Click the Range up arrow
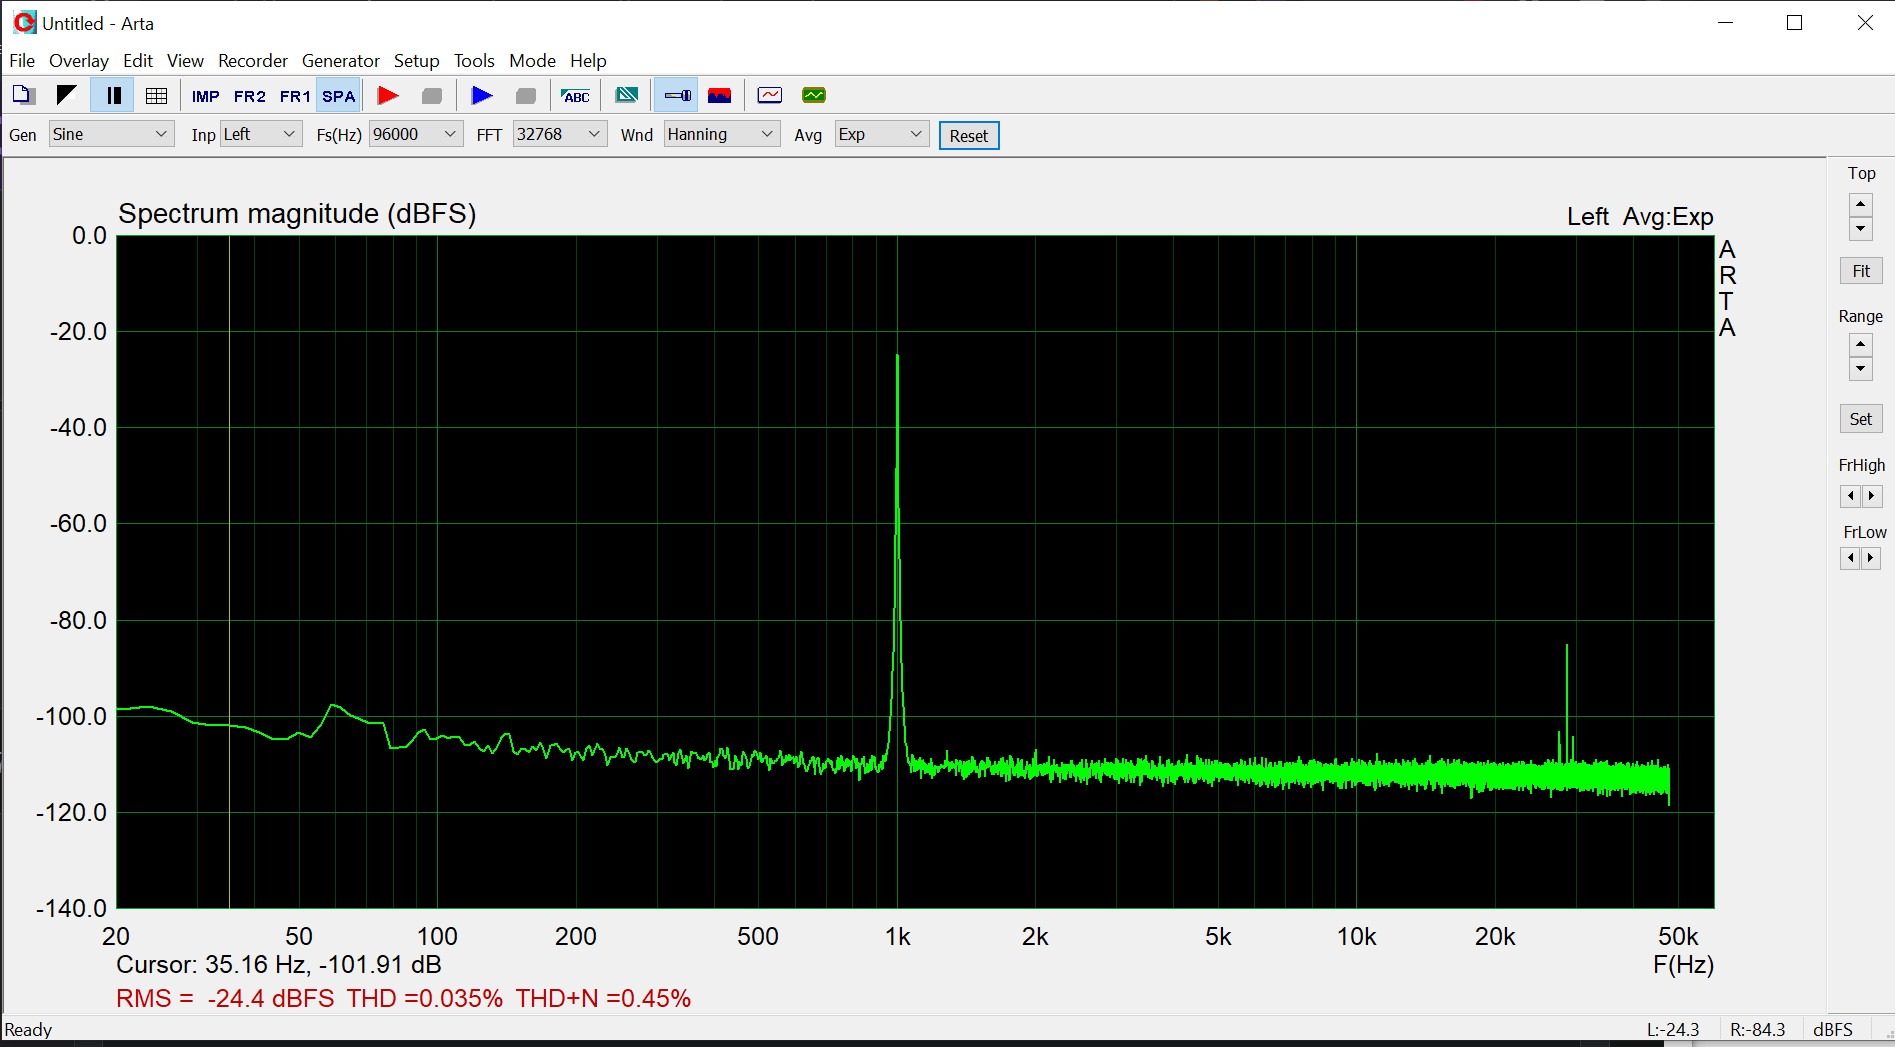This screenshot has height=1047, width=1895. click(1860, 345)
